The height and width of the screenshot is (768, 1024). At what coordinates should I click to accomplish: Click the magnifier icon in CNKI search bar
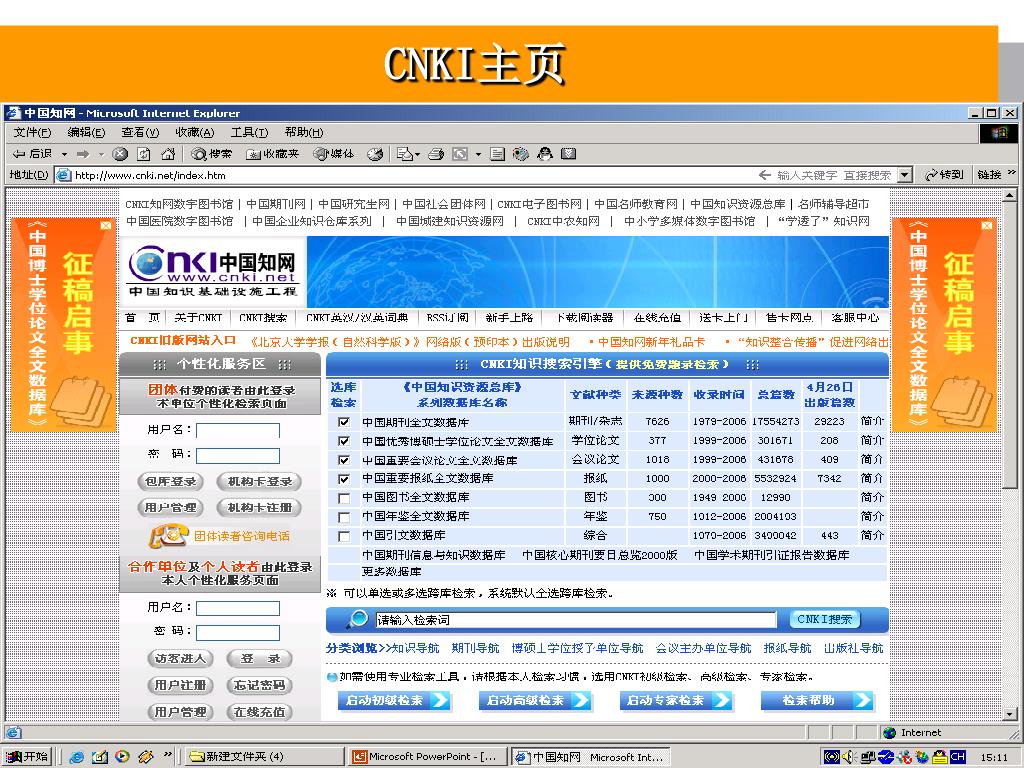click(357, 619)
